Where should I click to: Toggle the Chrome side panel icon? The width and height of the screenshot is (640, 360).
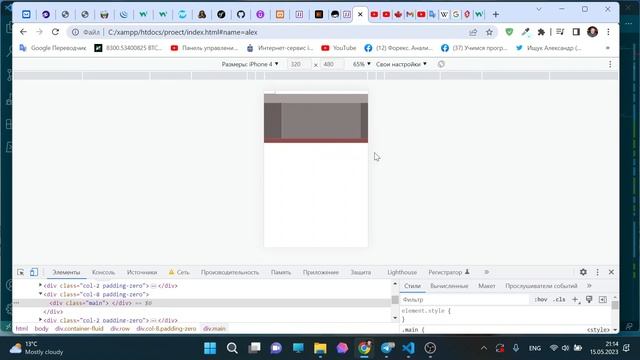[x=576, y=32]
